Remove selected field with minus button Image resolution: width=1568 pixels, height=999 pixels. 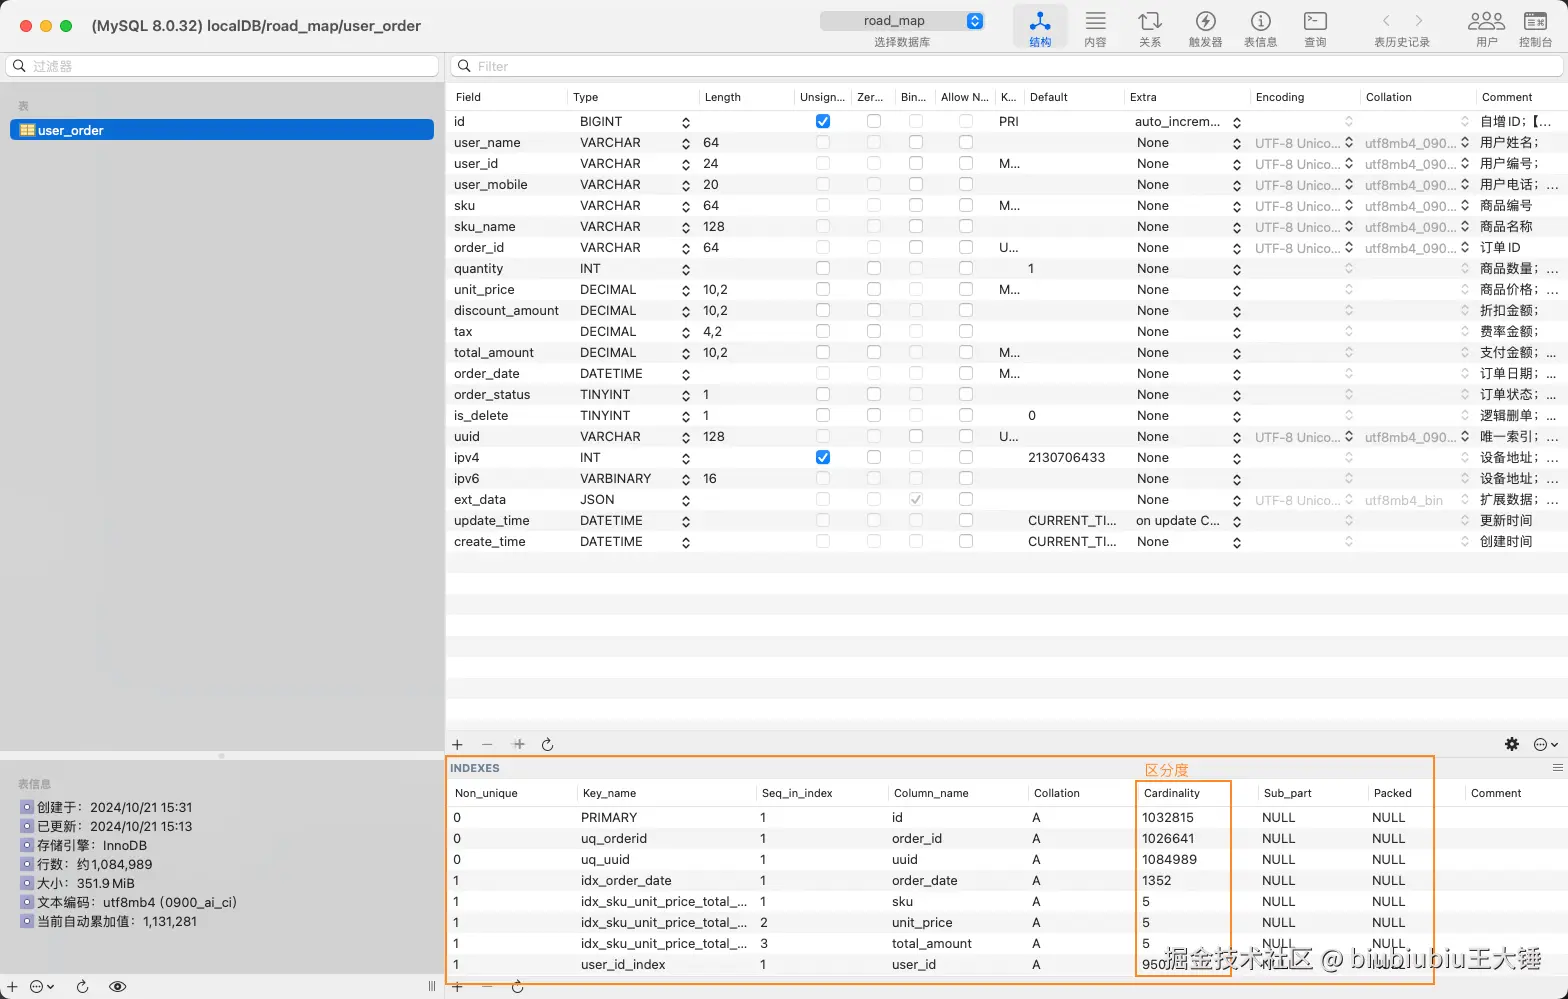pos(487,744)
